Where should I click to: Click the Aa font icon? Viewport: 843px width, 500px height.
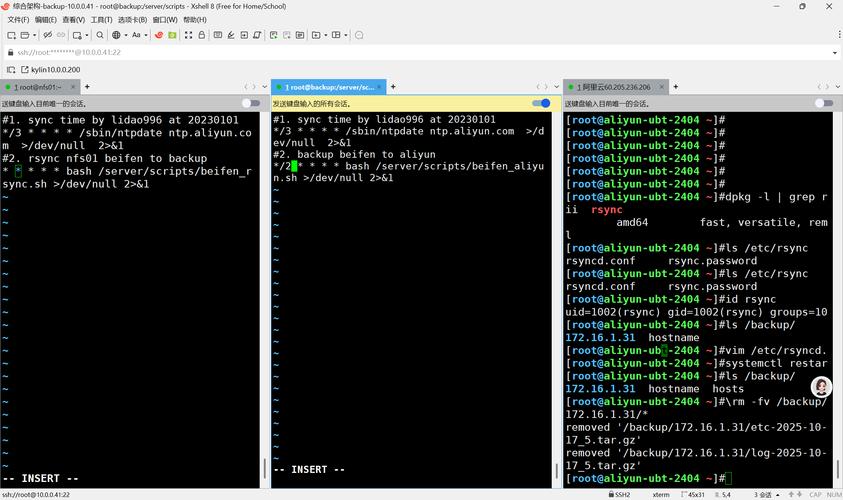pos(136,35)
